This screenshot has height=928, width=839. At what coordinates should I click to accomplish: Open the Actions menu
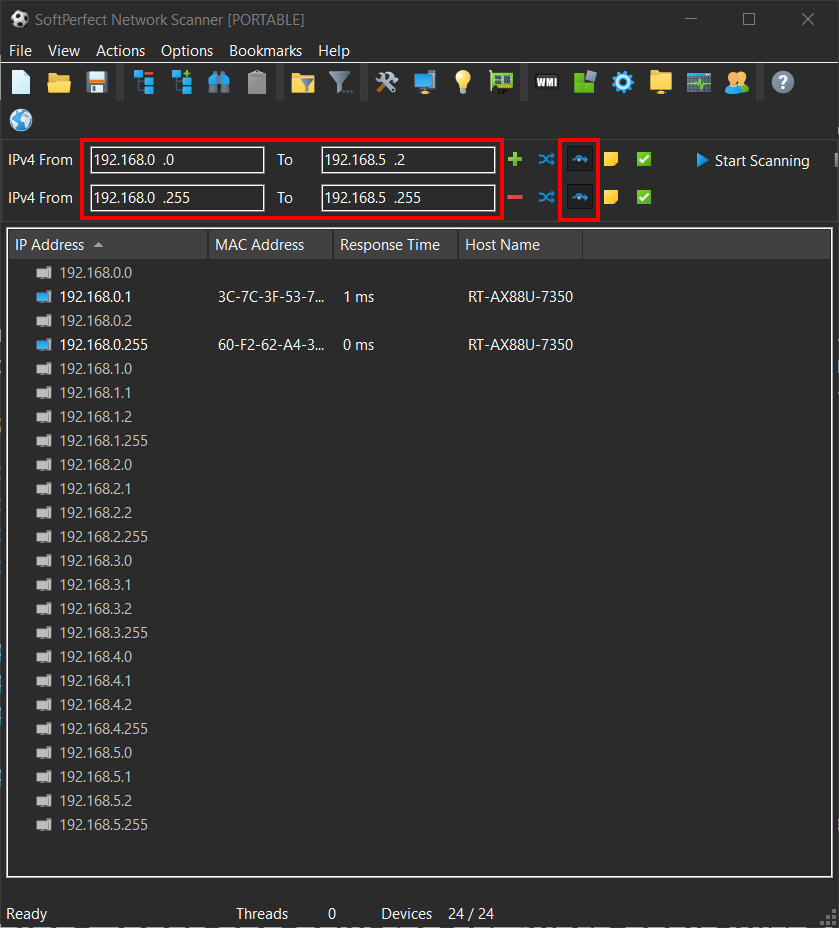pyautogui.click(x=121, y=51)
